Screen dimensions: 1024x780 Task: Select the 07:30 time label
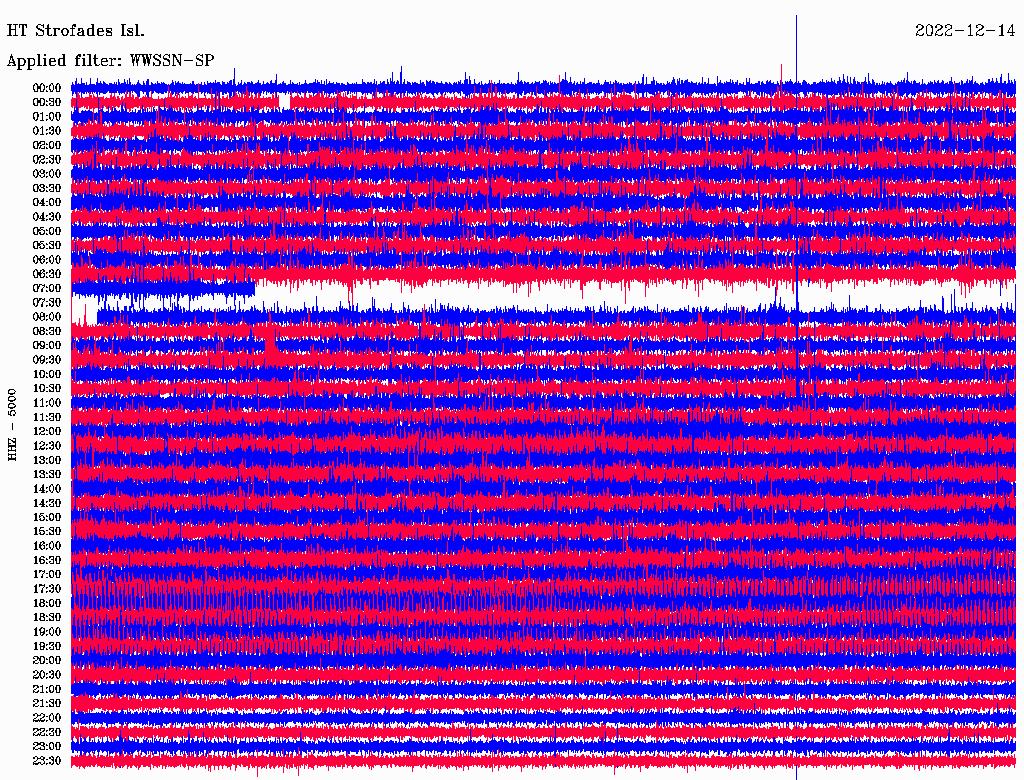pyautogui.click(x=47, y=302)
